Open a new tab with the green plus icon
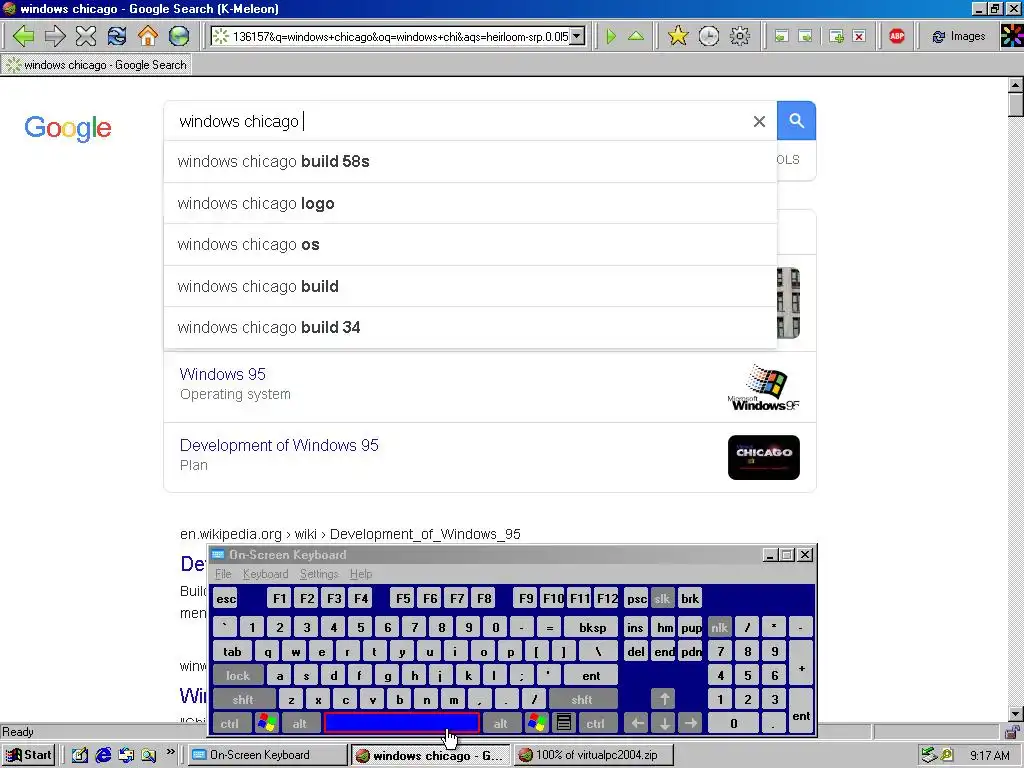Viewport: 1024px width, 768px height. (836, 37)
